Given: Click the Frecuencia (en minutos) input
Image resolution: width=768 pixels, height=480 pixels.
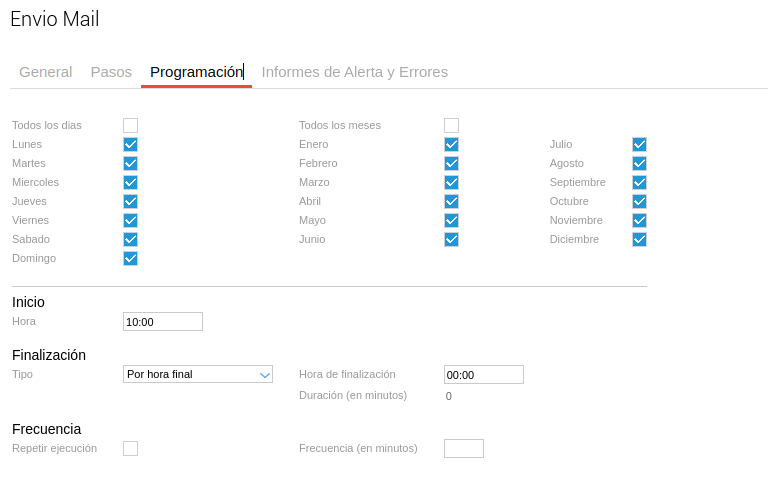Looking at the screenshot, I should (x=464, y=449).
